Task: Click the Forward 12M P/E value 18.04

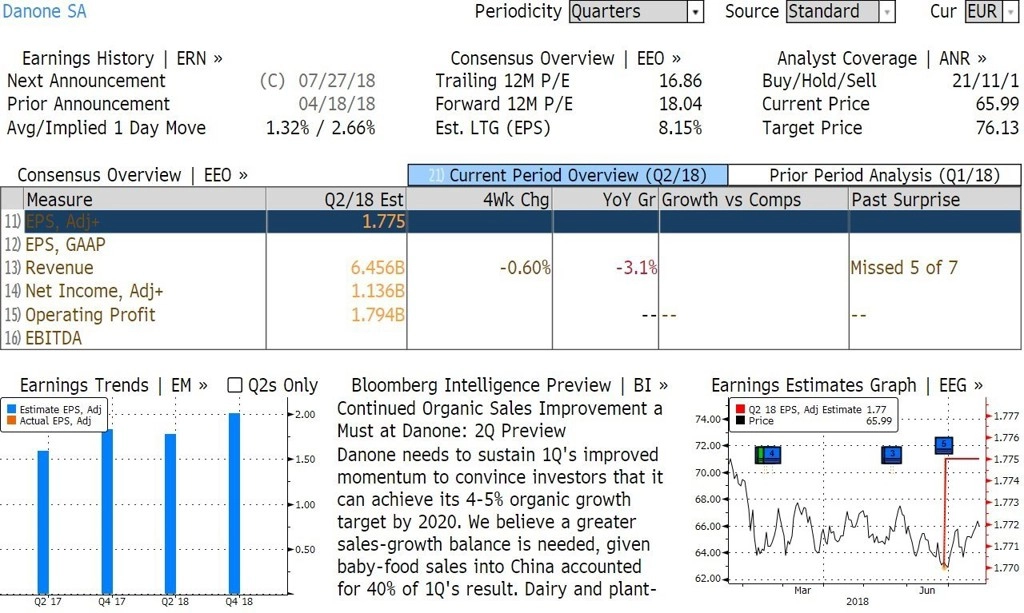Action: click(680, 104)
